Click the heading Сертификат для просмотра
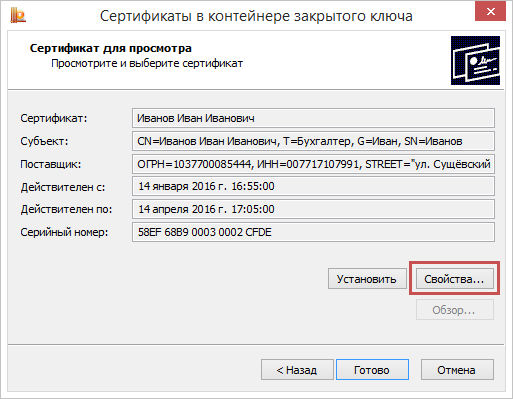The image size is (513, 399). [x=111, y=48]
